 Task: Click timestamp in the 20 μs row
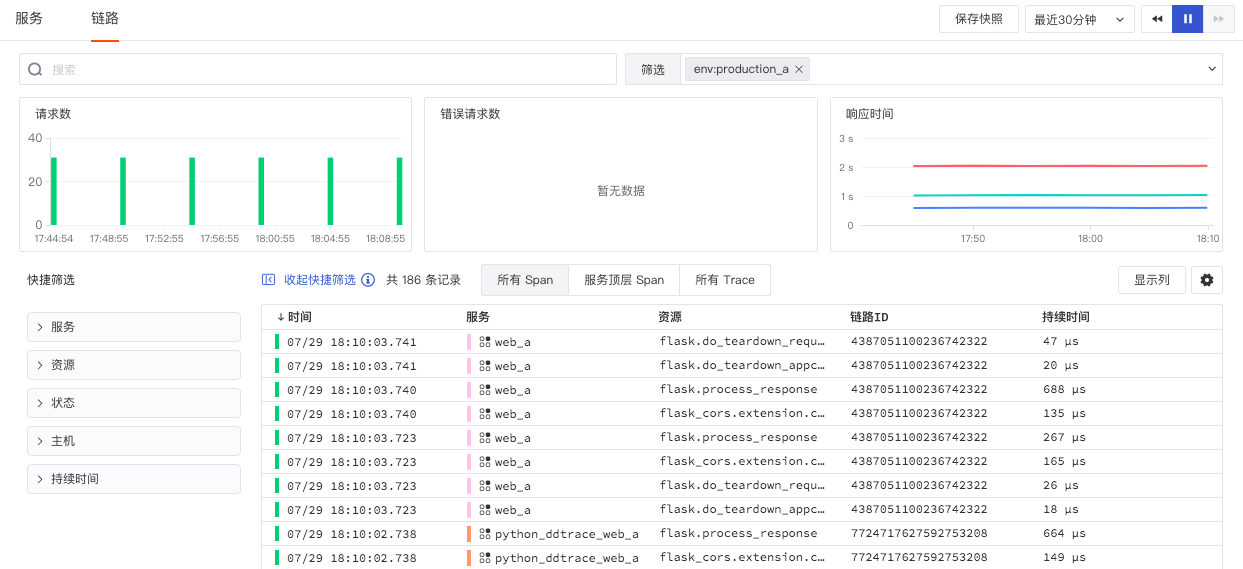[x=352, y=366]
